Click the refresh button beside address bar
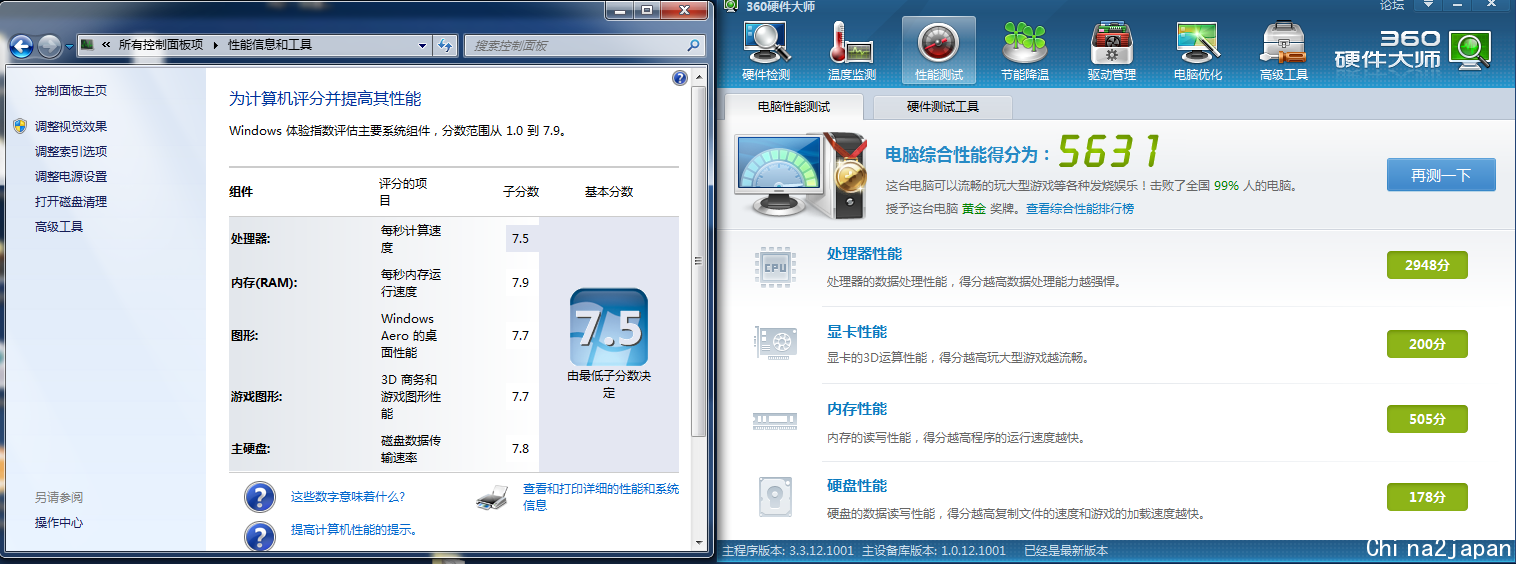 [x=446, y=45]
